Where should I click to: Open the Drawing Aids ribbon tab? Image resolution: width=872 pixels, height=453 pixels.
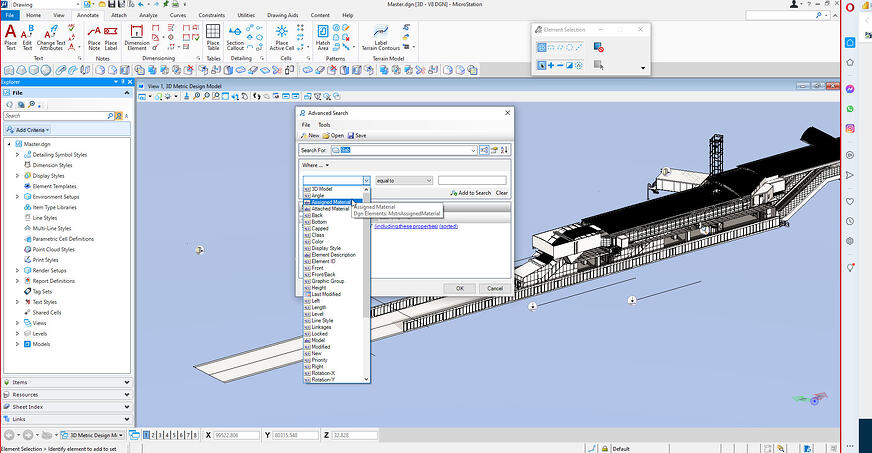pyautogui.click(x=283, y=15)
